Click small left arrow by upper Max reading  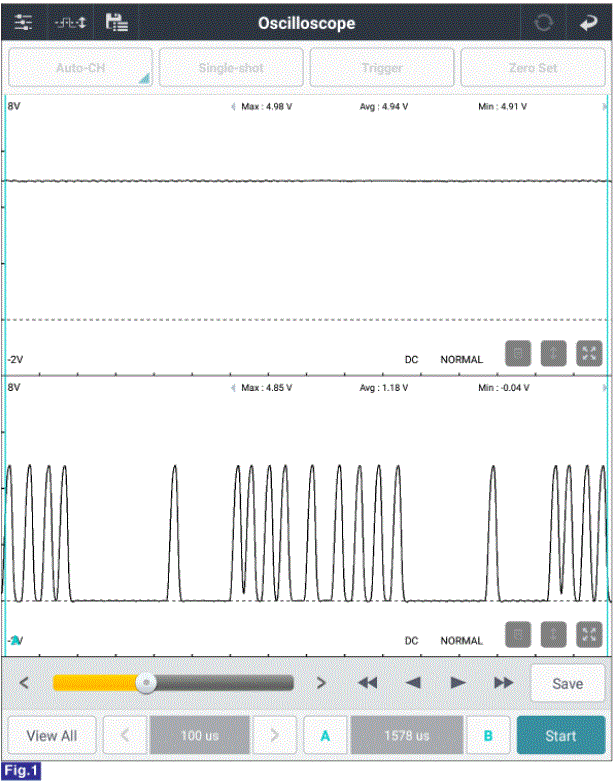click(x=233, y=106)
